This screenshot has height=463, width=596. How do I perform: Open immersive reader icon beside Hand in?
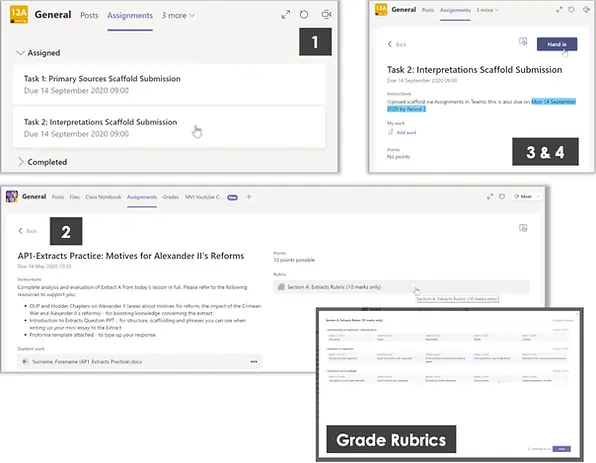523,41
